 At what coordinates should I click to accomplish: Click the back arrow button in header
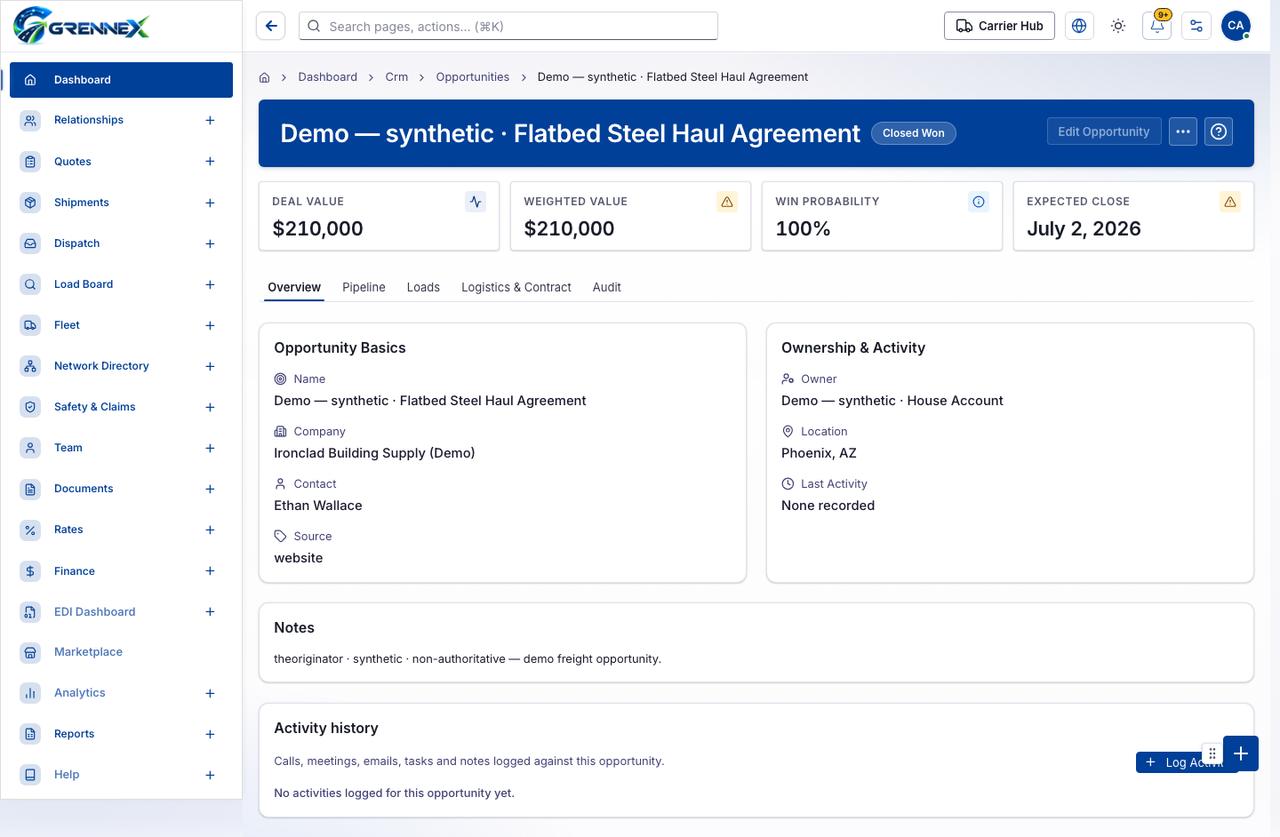click(x=270, y=26)
